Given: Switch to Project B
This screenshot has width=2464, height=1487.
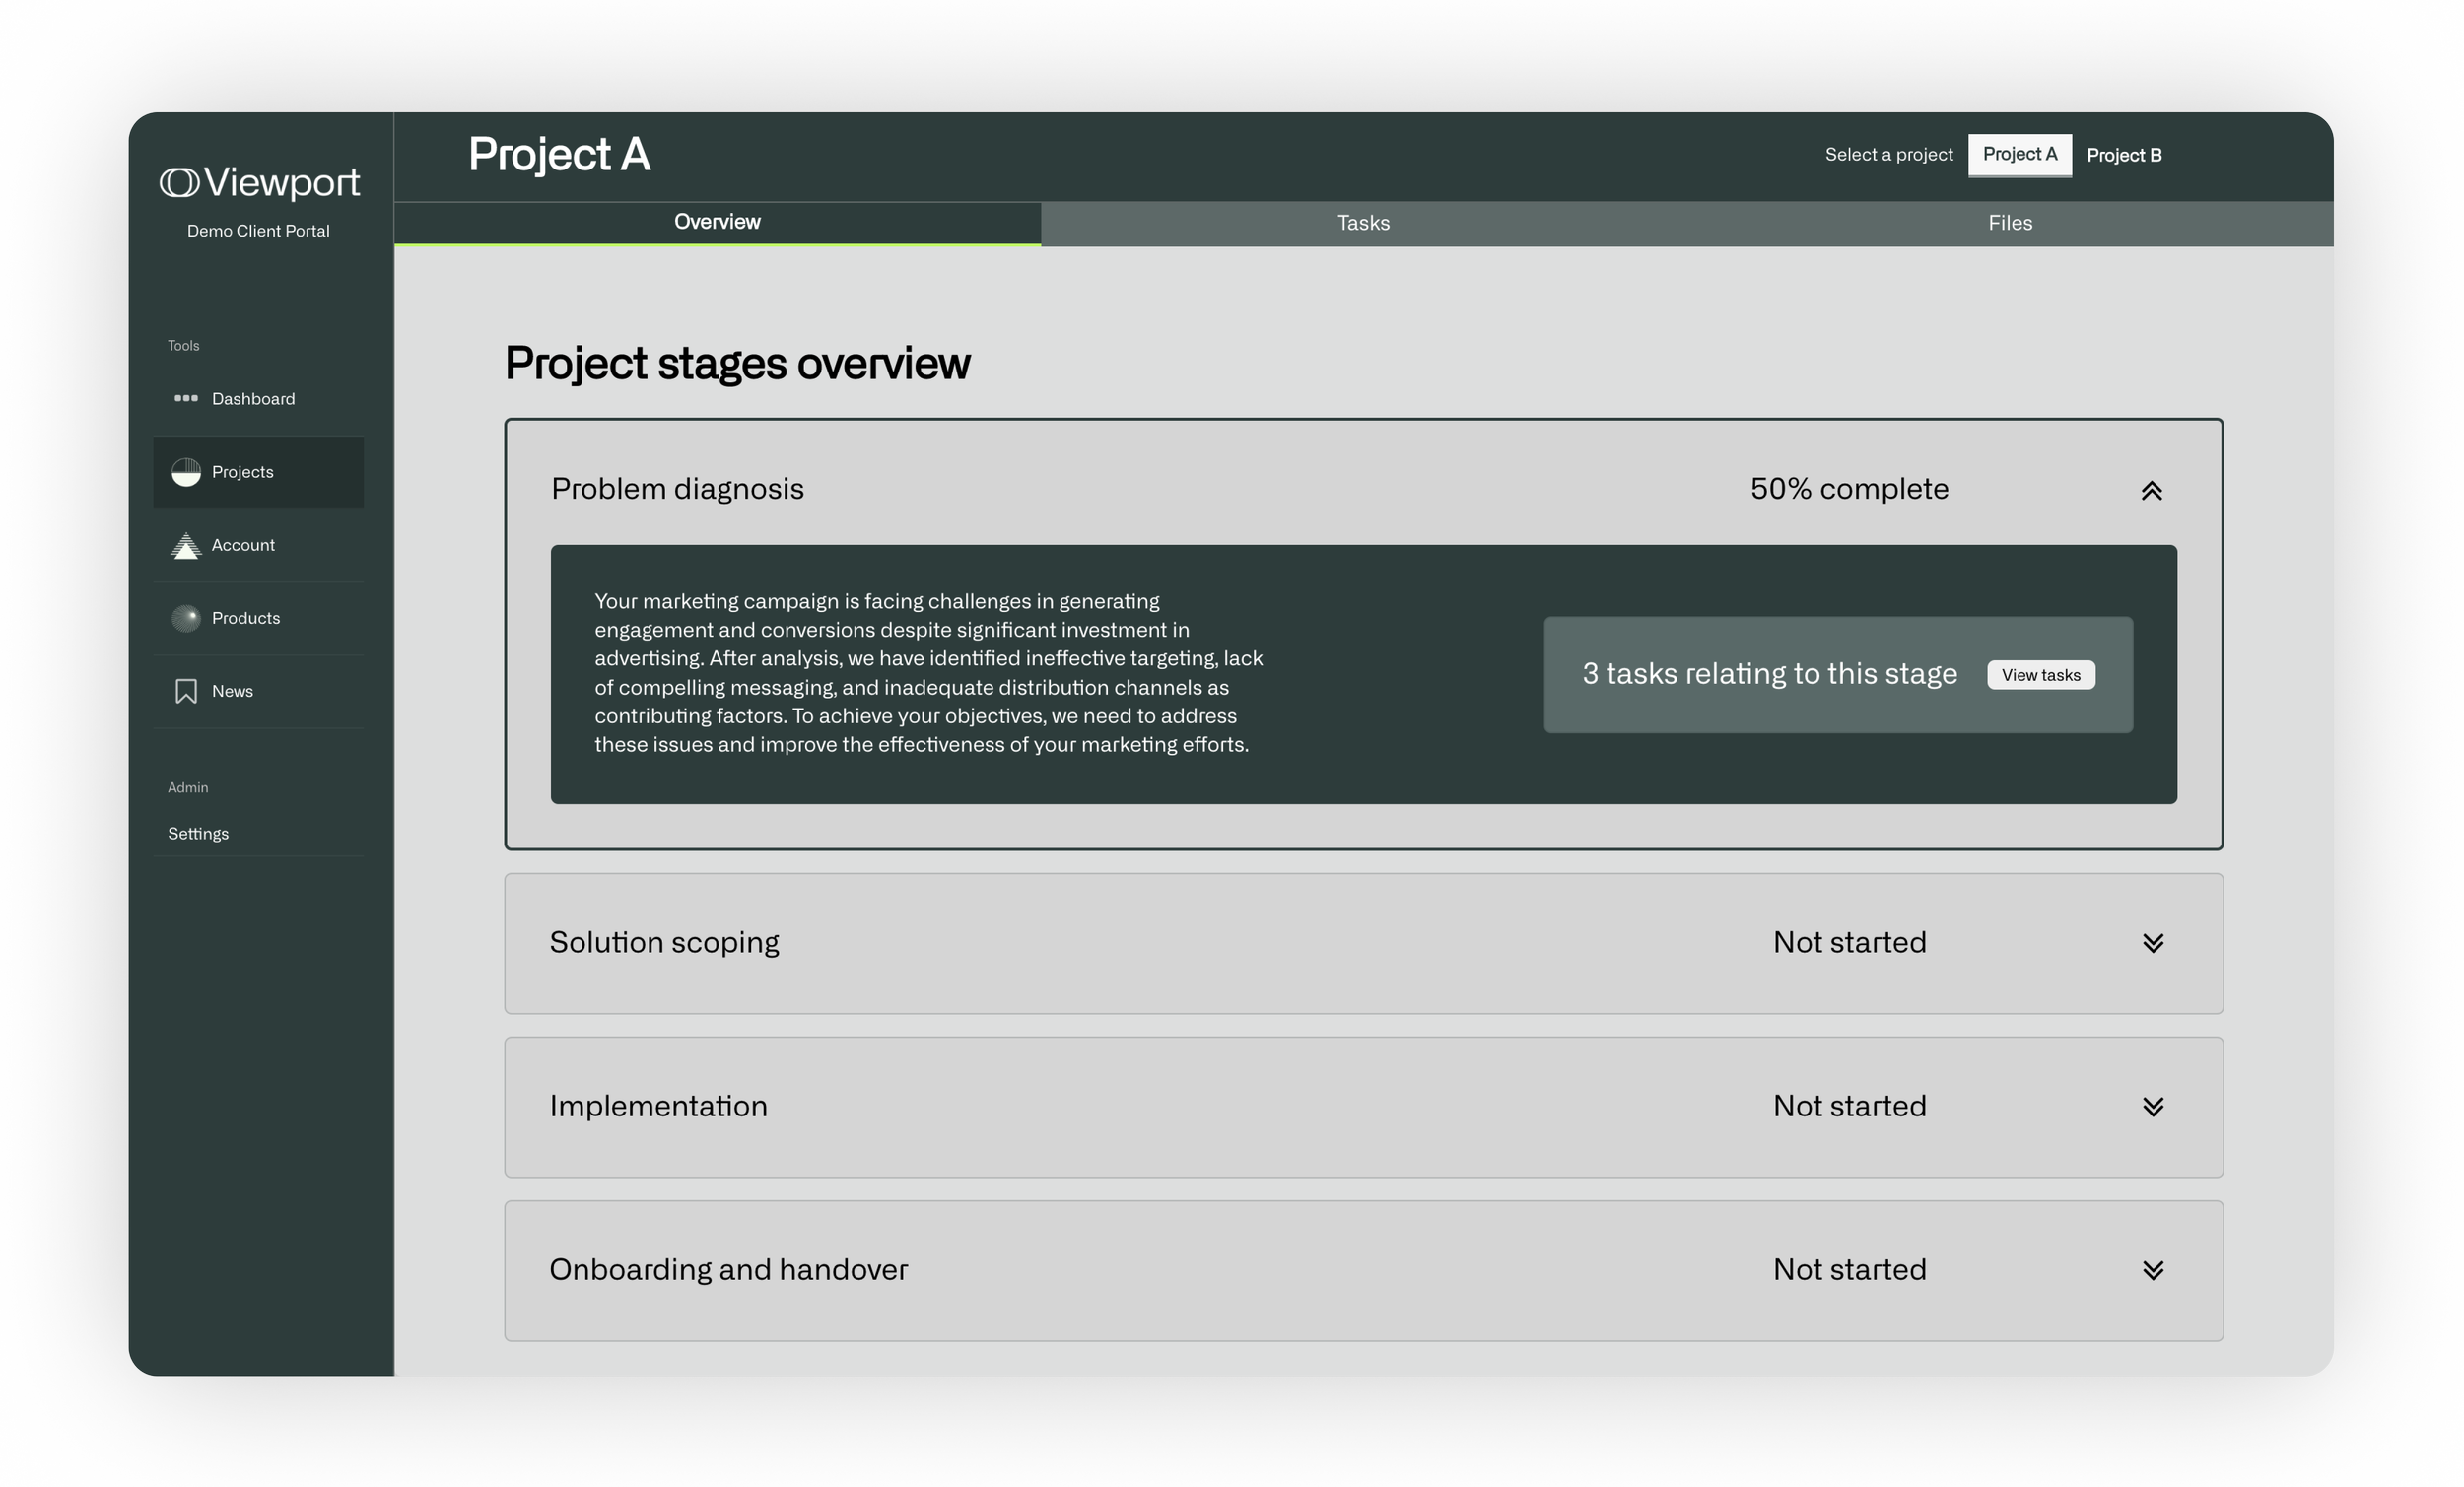Looking at the screenshot, I should (2124, 155).
